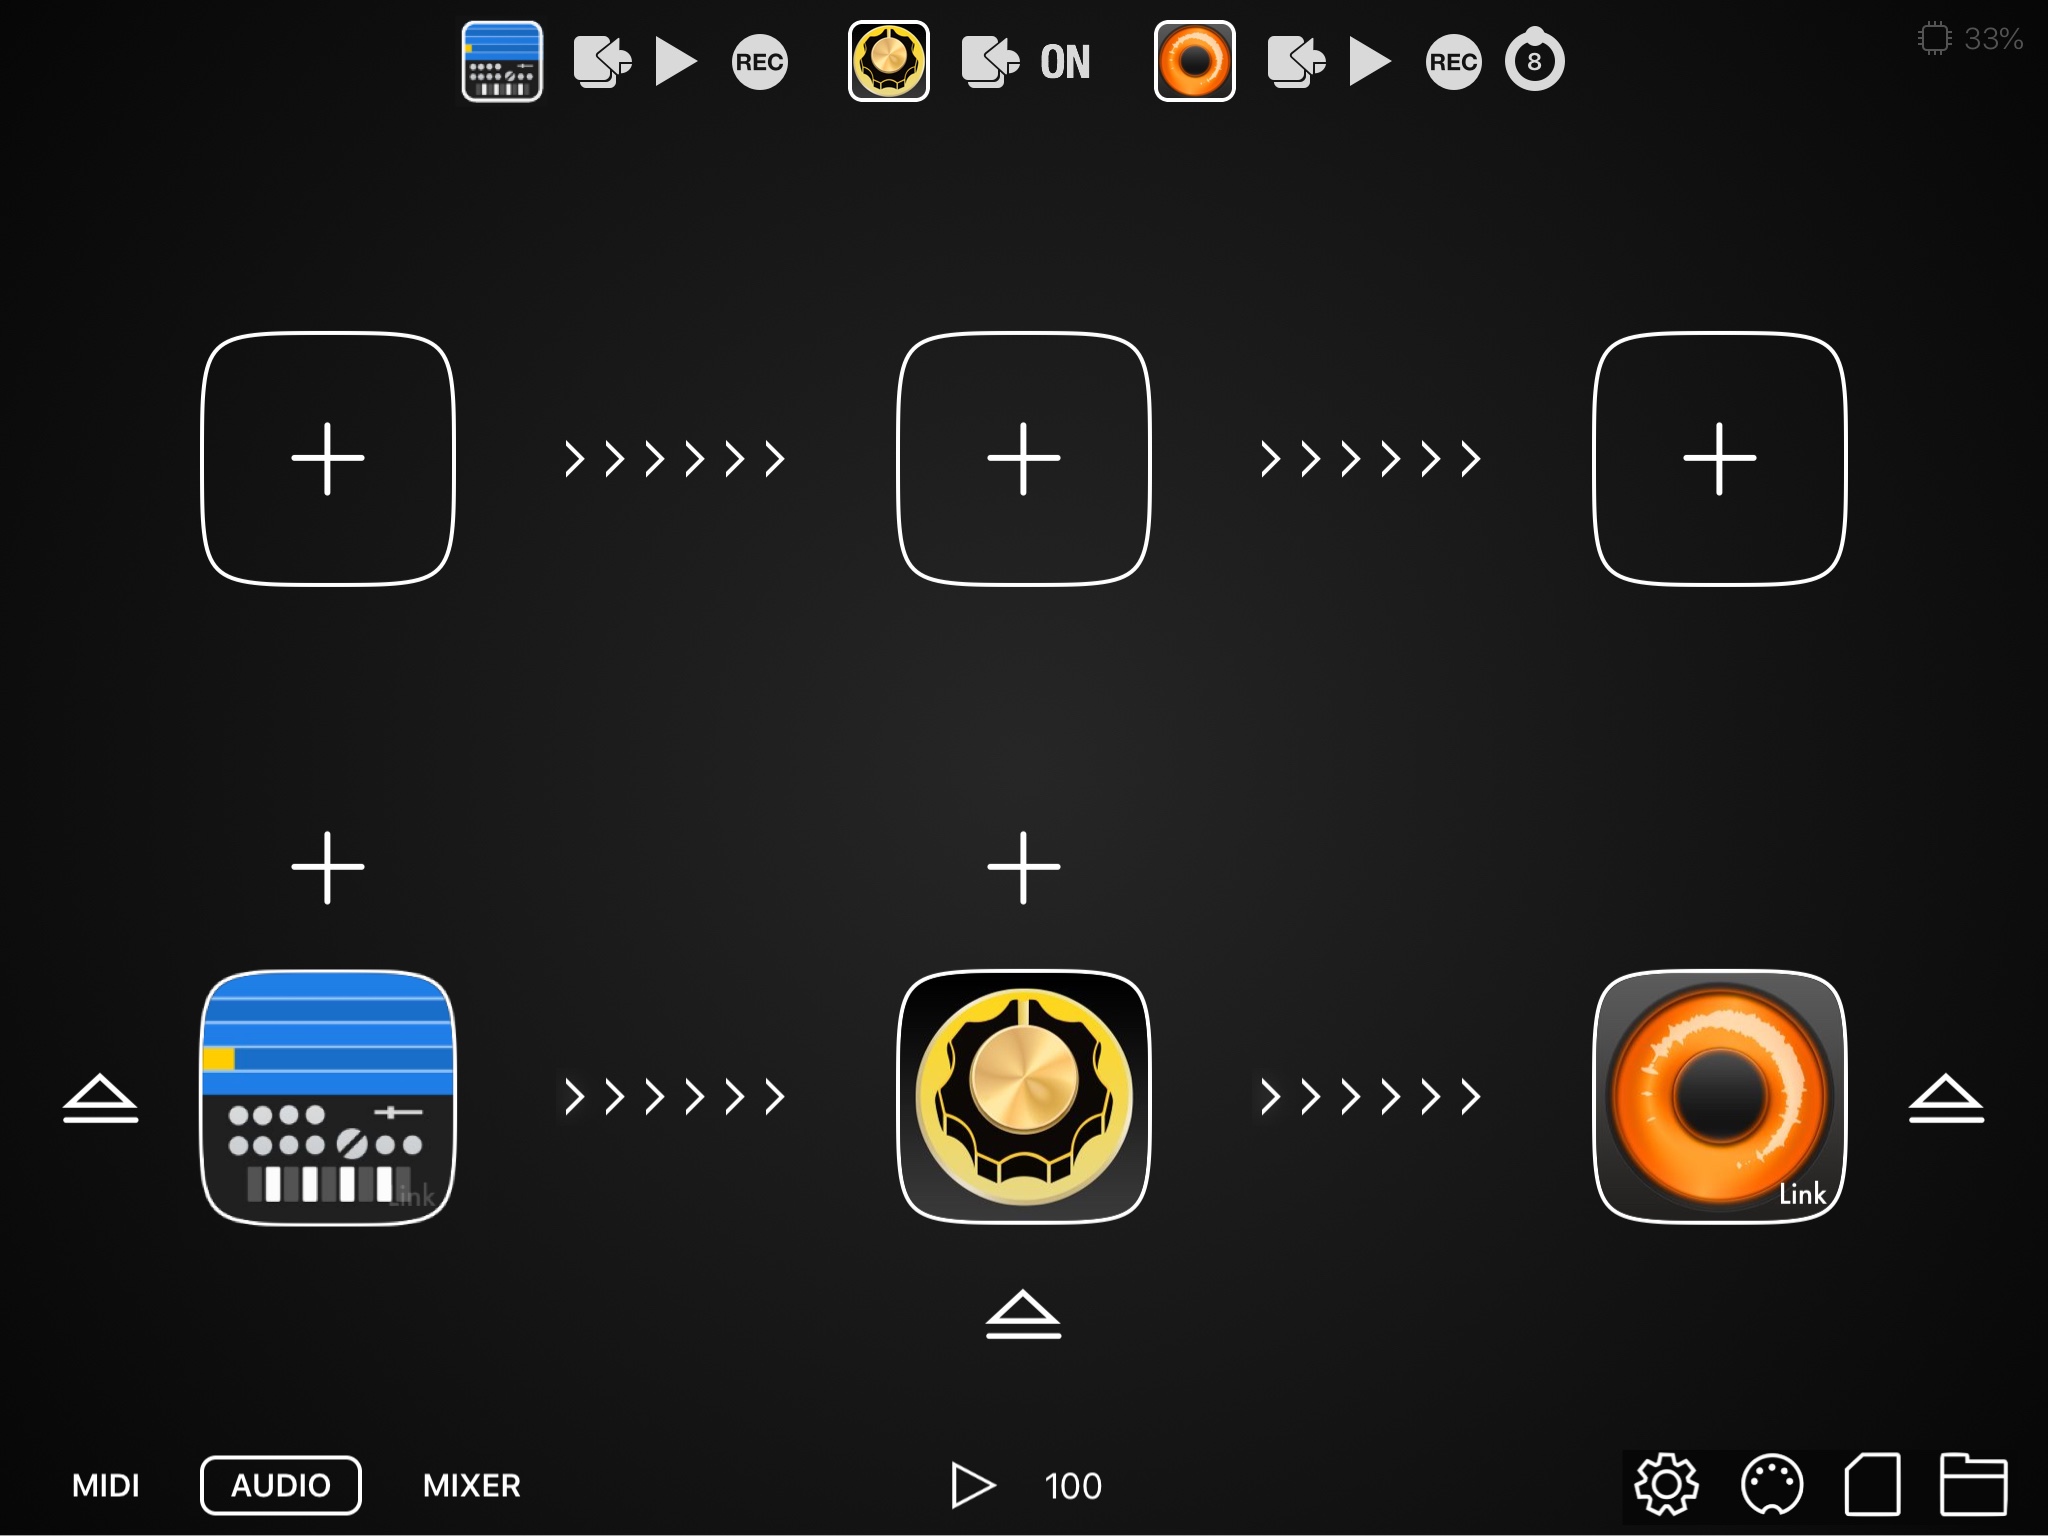
Task: Open the orange ring app tile in the audio lane
Action: (1720, 1097)
